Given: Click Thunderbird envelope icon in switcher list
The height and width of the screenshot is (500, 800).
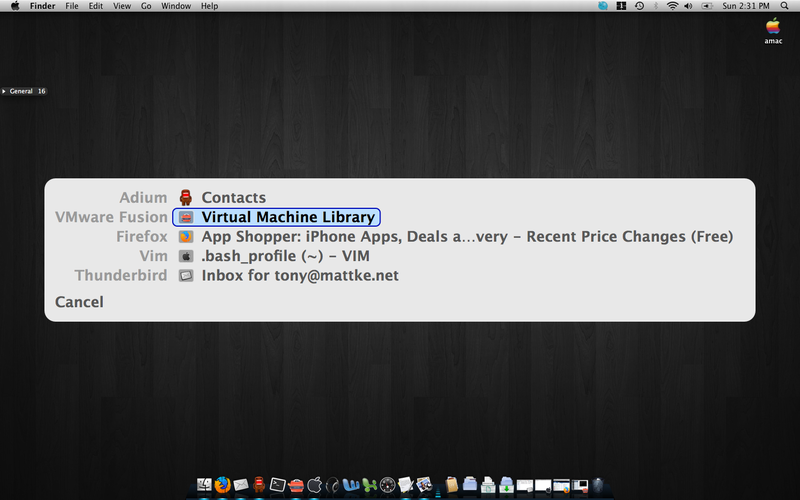Looking at the screenshot, I should (186, 276).
